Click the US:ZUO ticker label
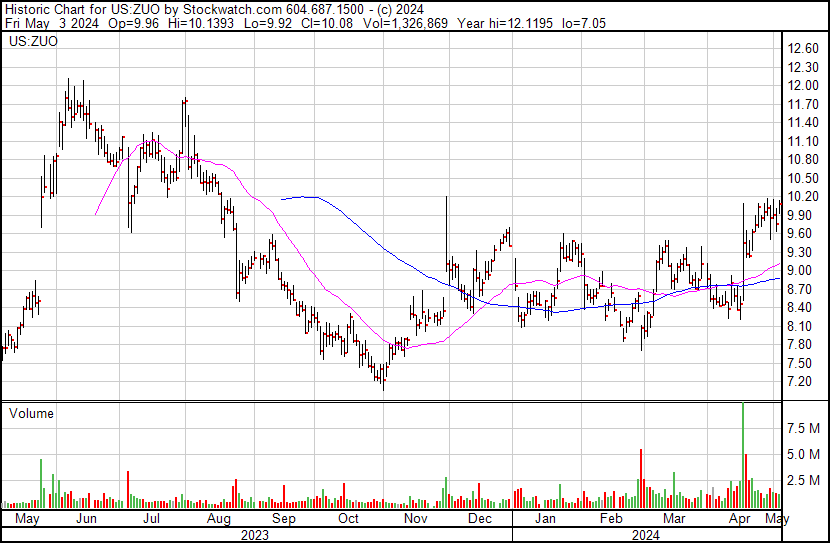Image resolution: width=830 pixels, height=543 pixels. point(33,41)
